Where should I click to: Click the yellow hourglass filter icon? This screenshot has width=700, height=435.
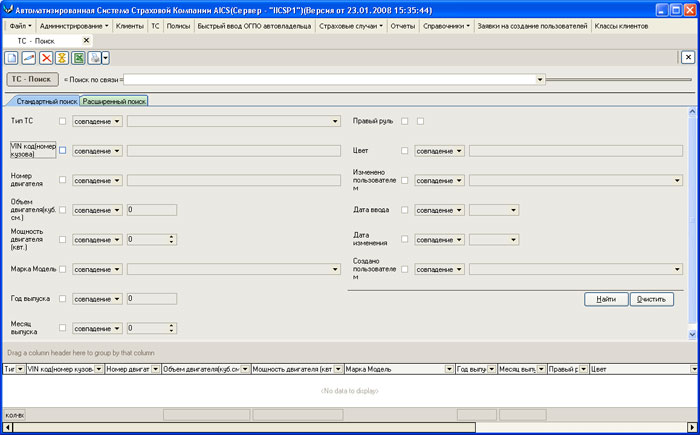click(x=61, y=58)
